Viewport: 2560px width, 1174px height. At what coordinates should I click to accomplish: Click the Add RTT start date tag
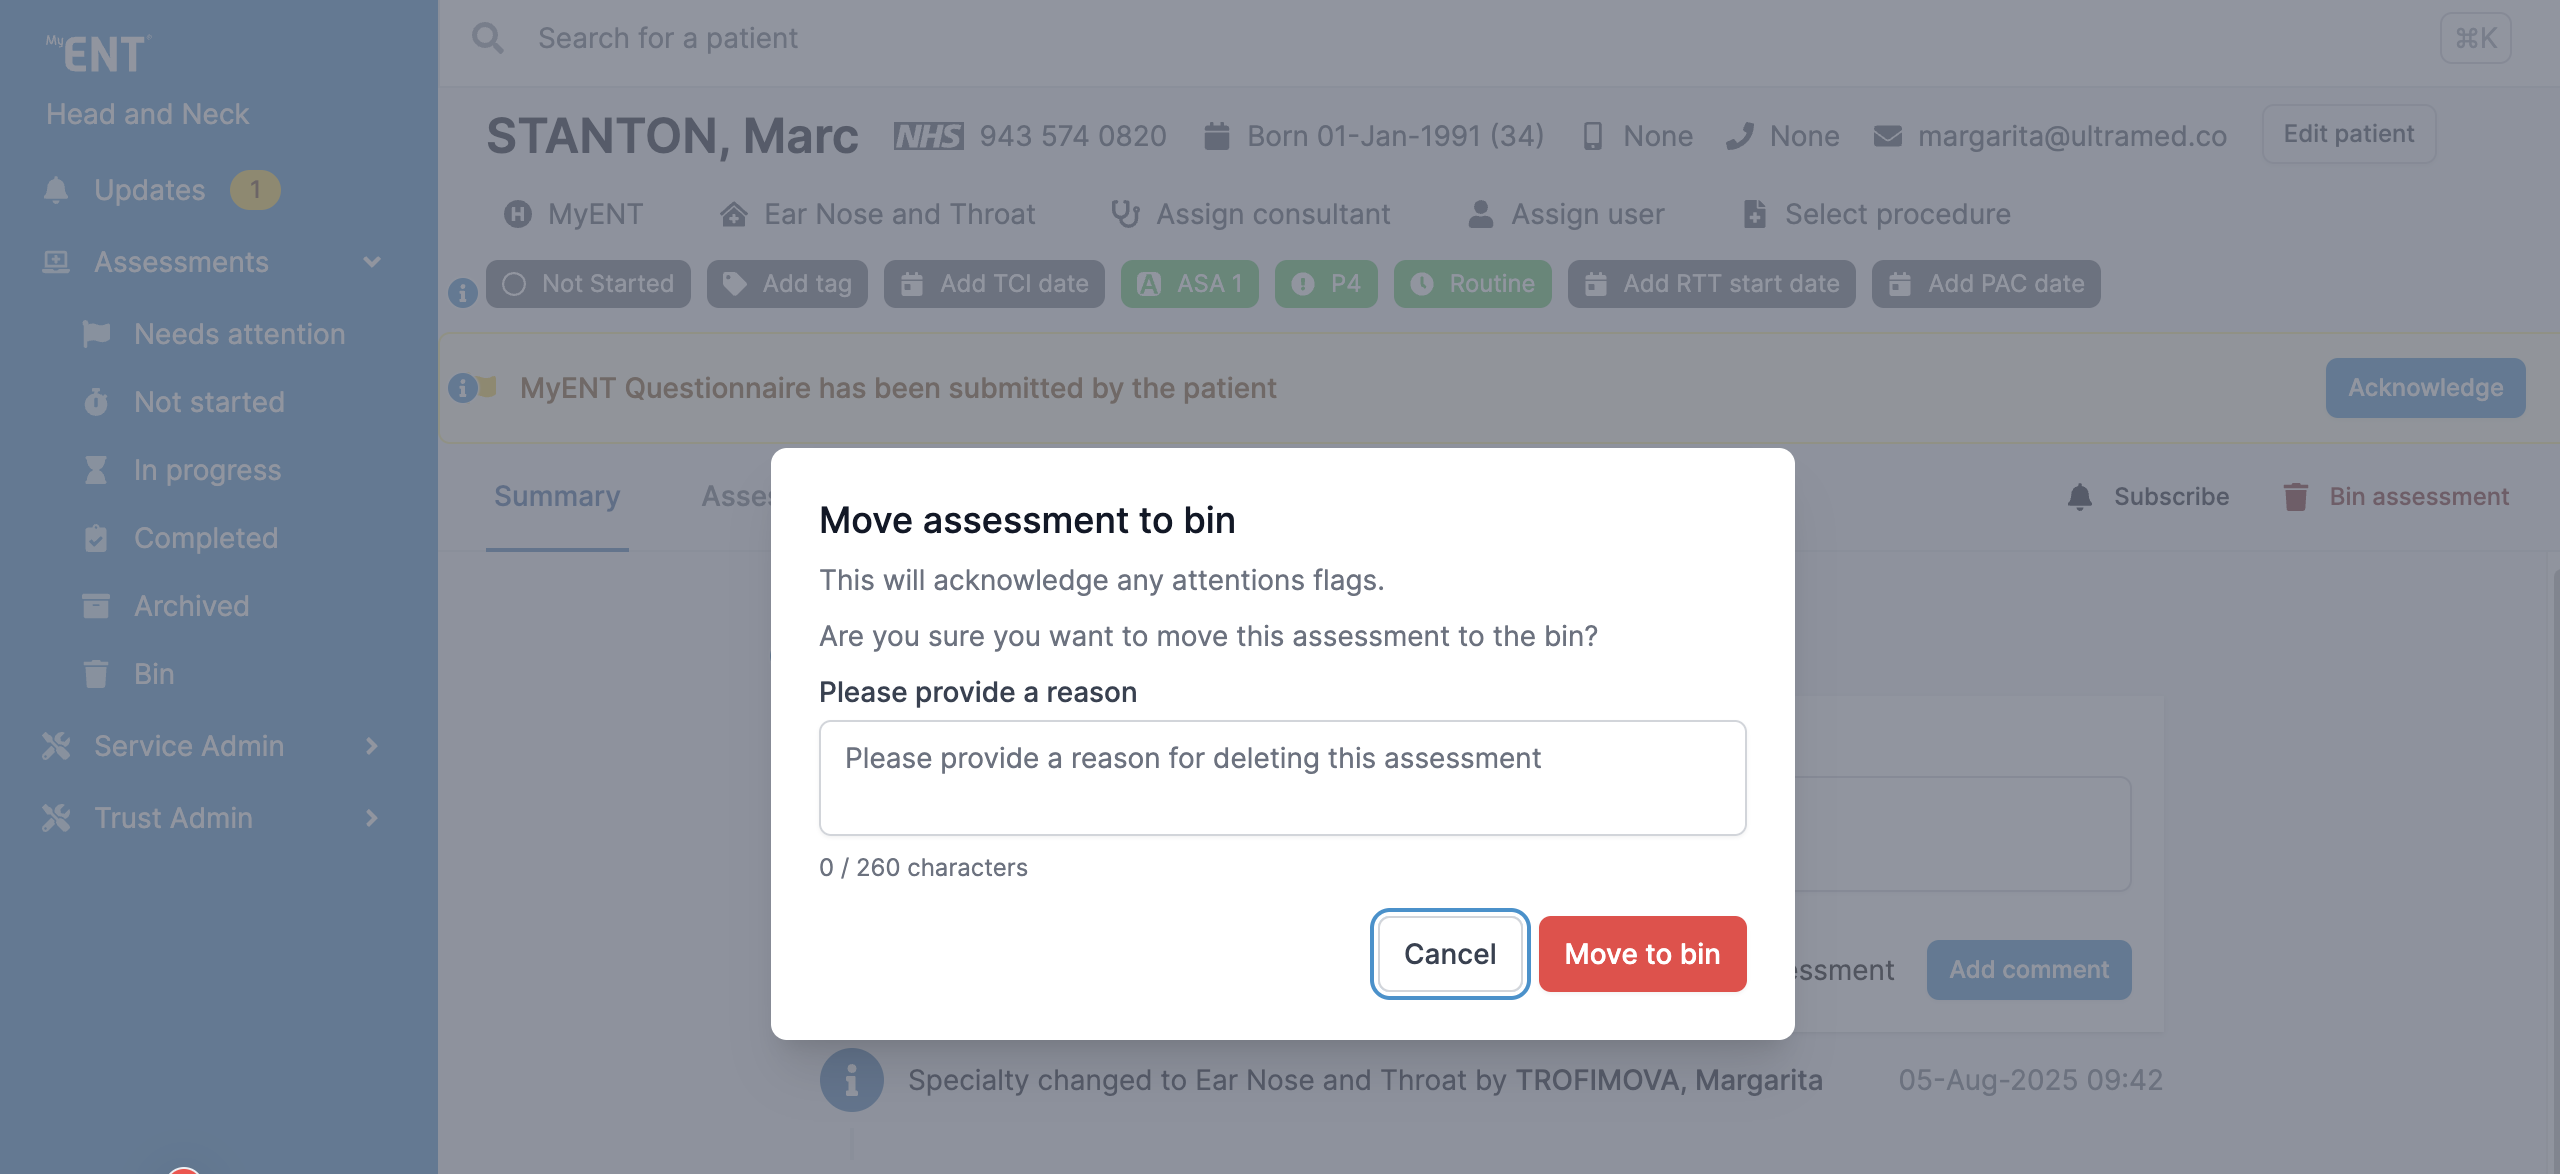click(x=1711, y=284)
